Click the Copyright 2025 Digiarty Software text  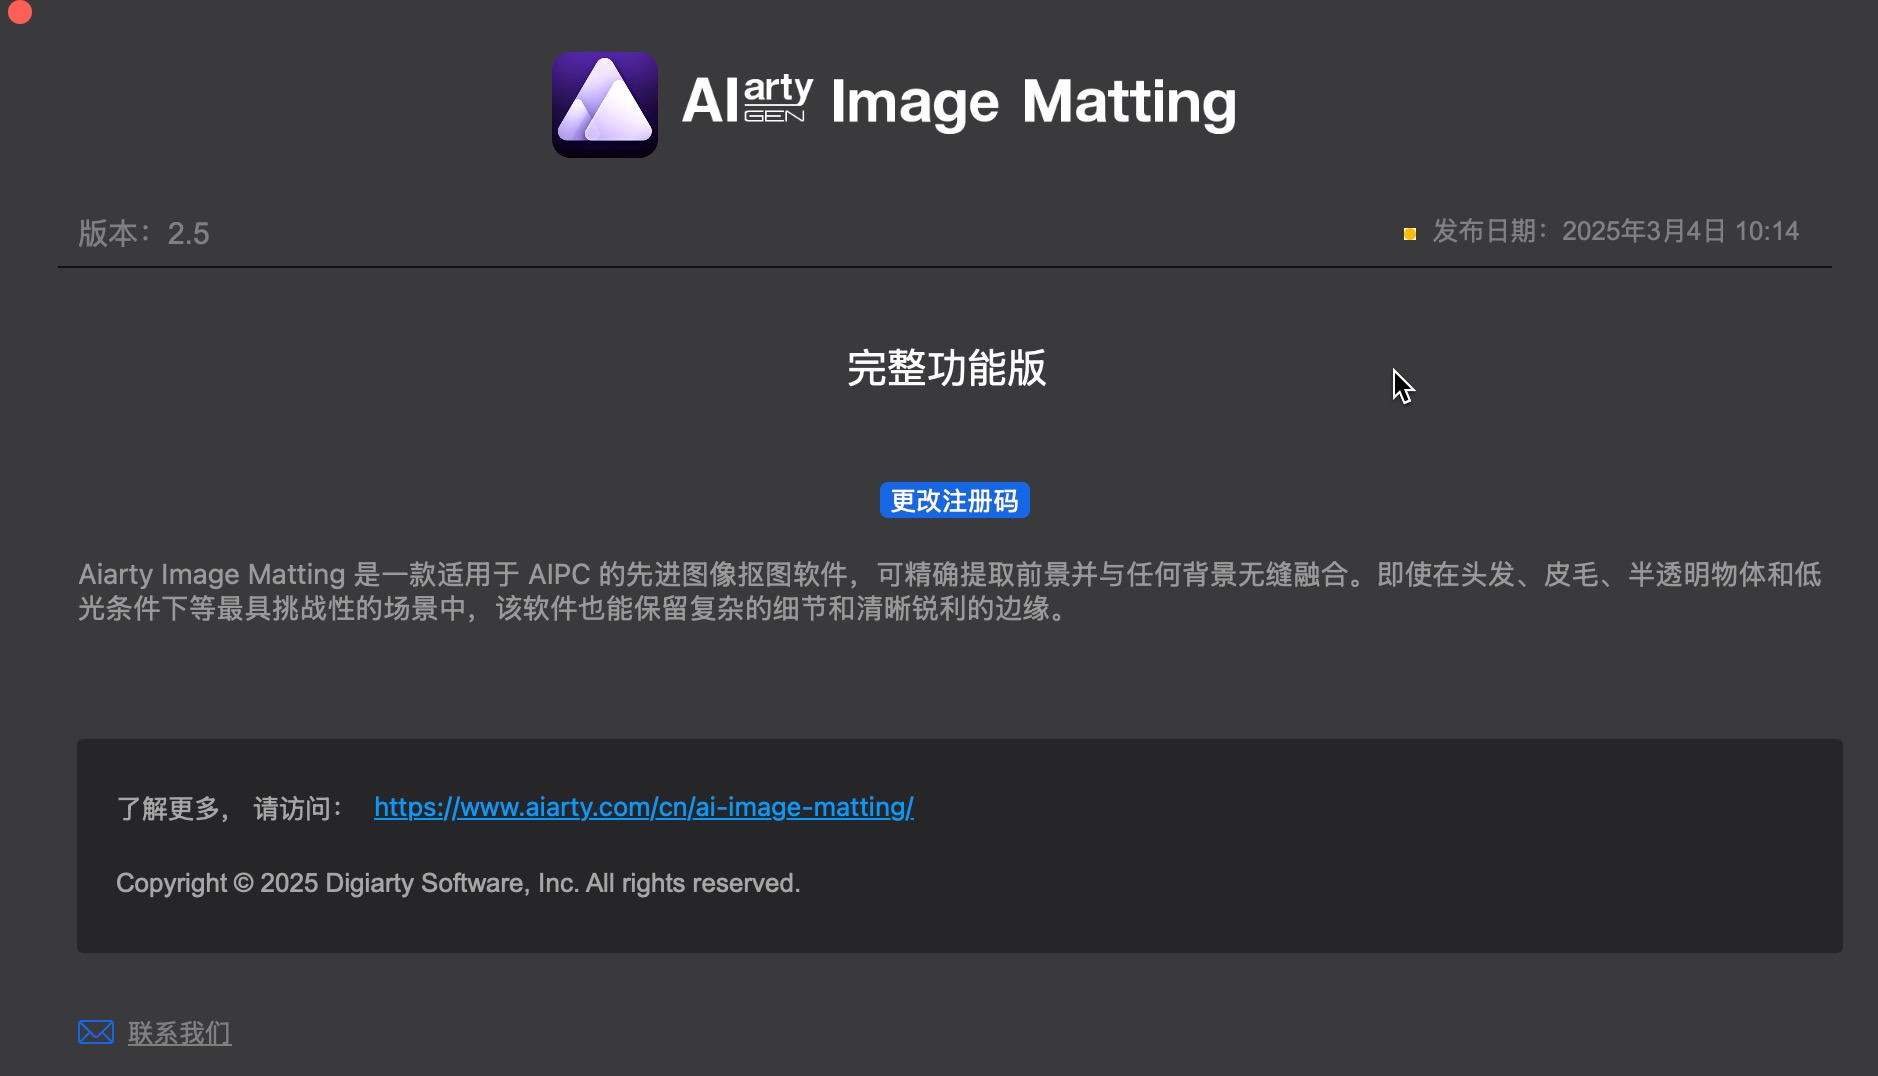tap(458, 883)
